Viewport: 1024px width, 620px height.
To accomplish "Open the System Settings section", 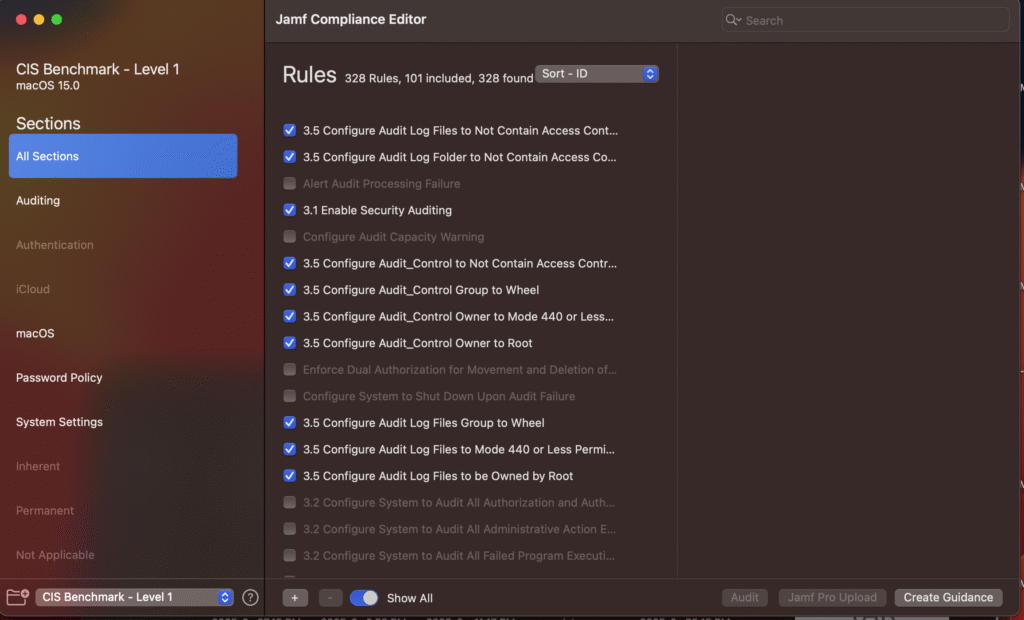I will (59, 422).
